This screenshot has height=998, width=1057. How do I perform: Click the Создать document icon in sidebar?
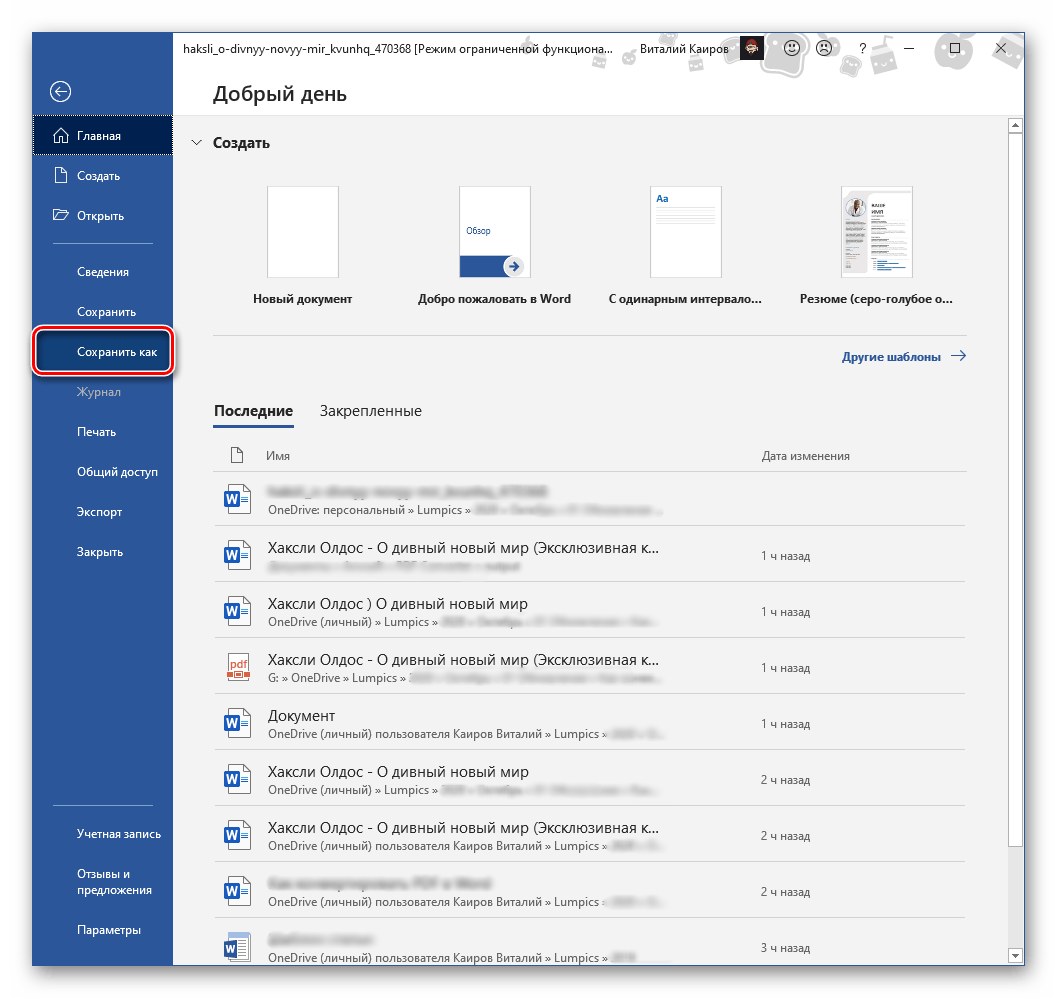point(61,175)
